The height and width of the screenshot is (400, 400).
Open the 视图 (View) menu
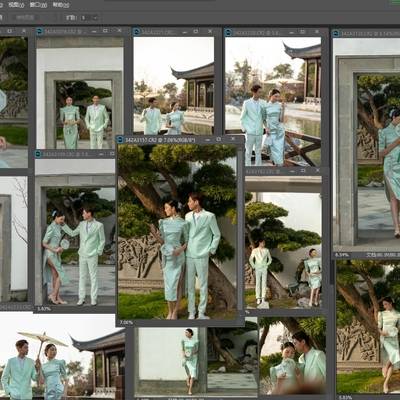tap(16, 5)
